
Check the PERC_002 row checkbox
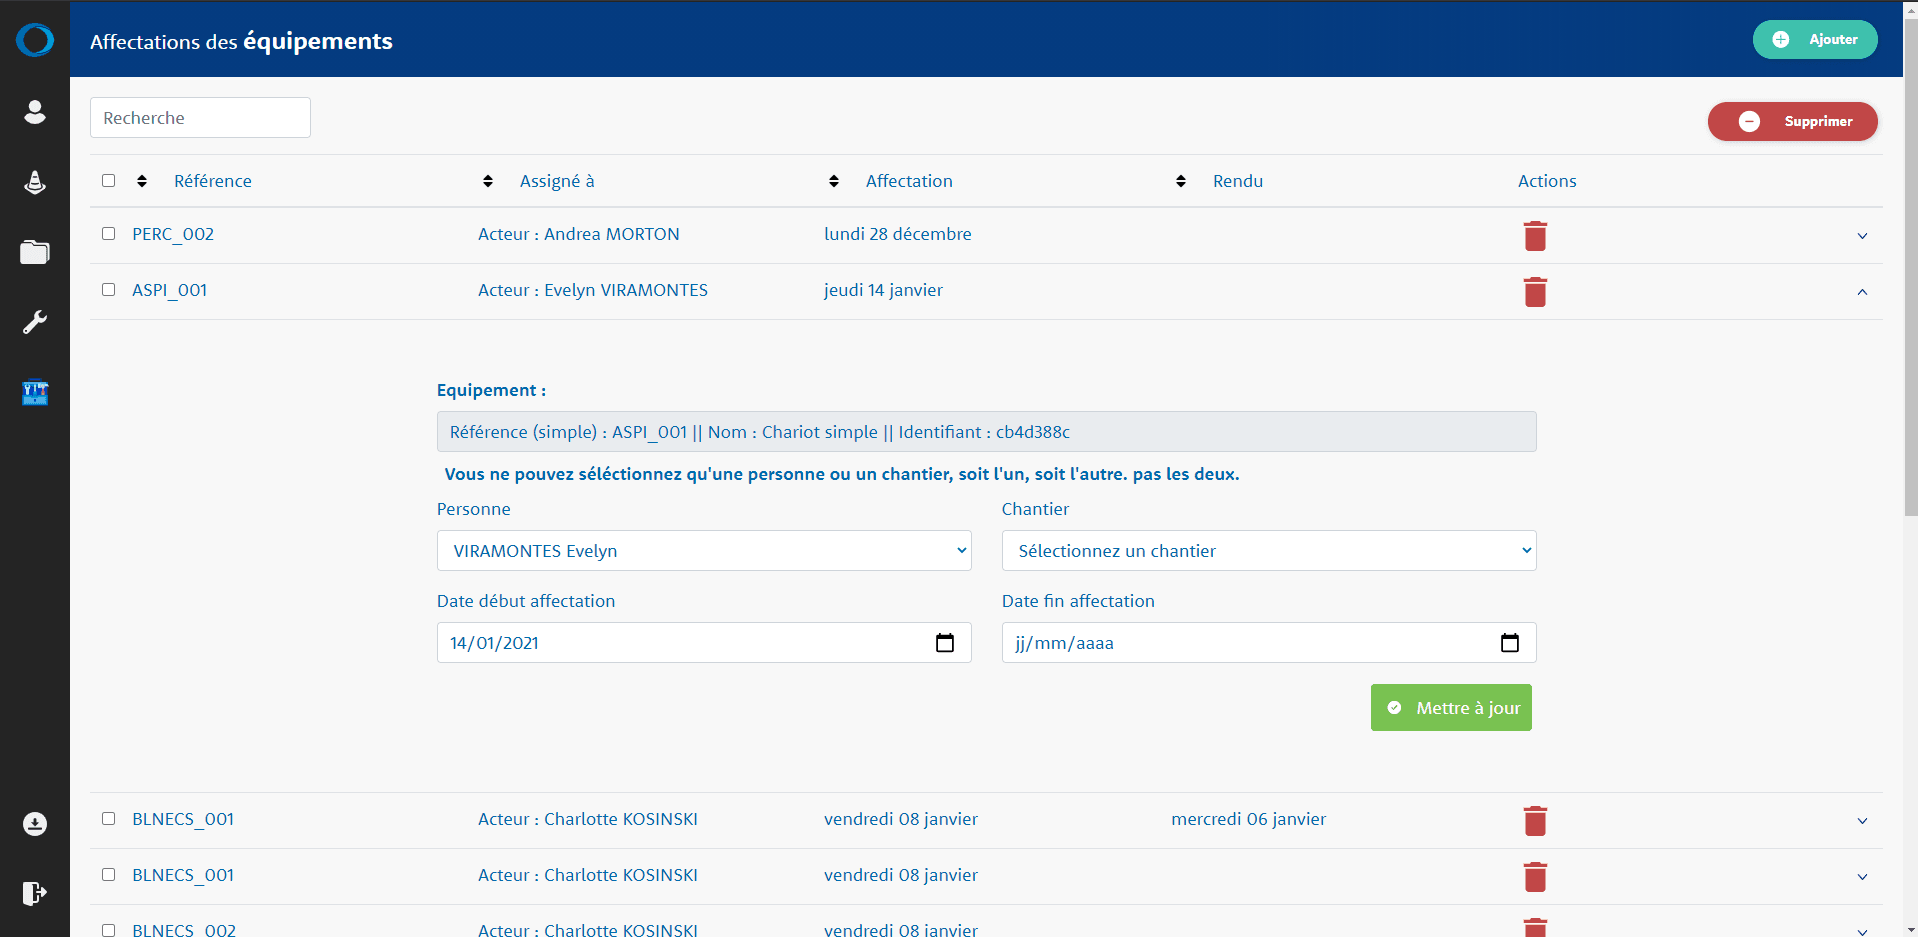[109, 234]
